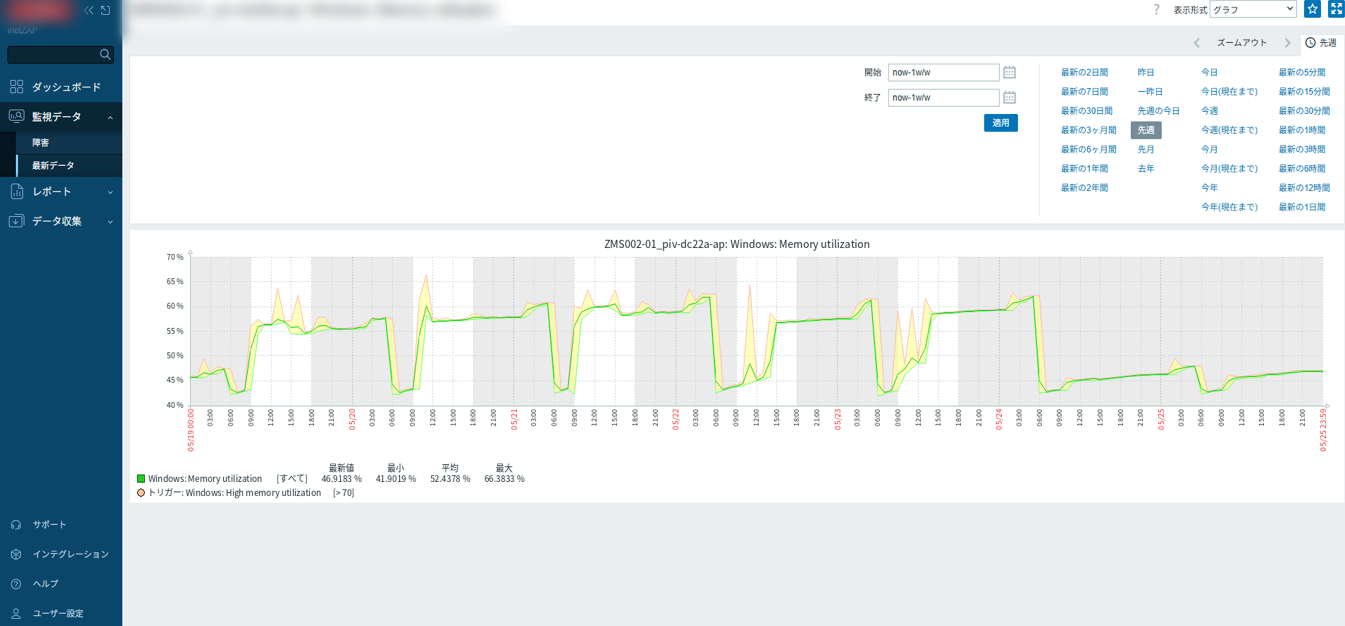Open the start date calendar picker

point(1009,73)
